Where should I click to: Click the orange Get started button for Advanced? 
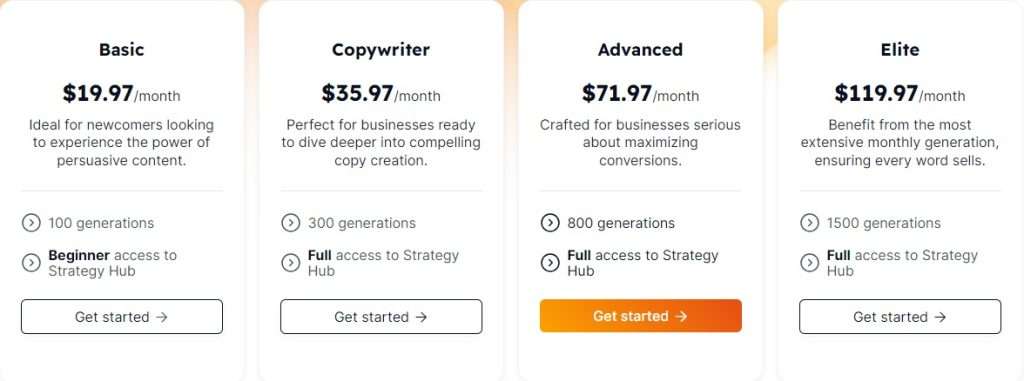pos(641,316)
